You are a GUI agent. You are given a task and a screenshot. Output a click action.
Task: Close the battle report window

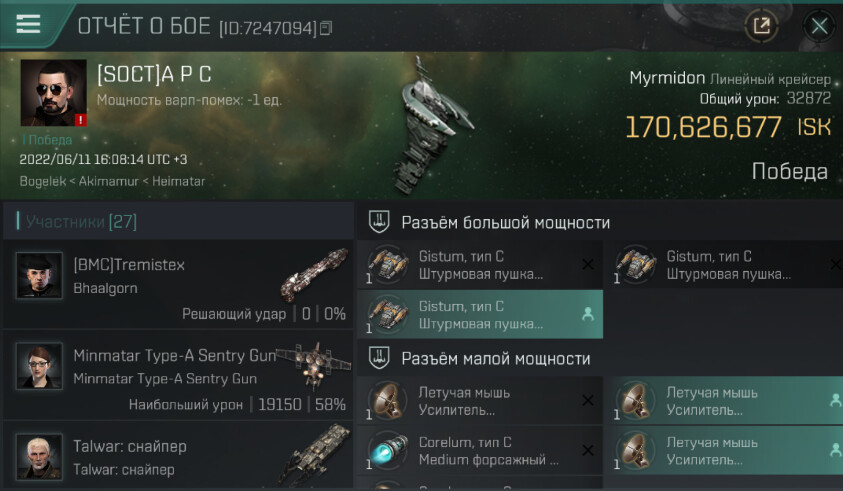(819, 25)
